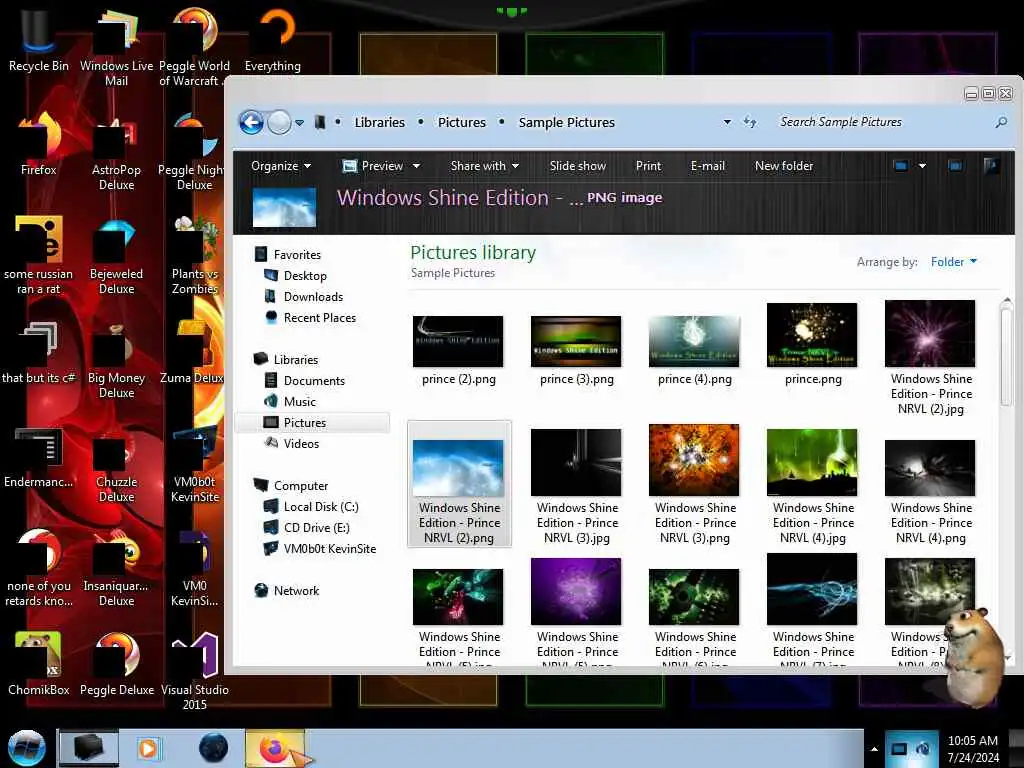Open Arrange by Folder dropdown
Viewport: 1024px width, 768px height.
[953, 262]
